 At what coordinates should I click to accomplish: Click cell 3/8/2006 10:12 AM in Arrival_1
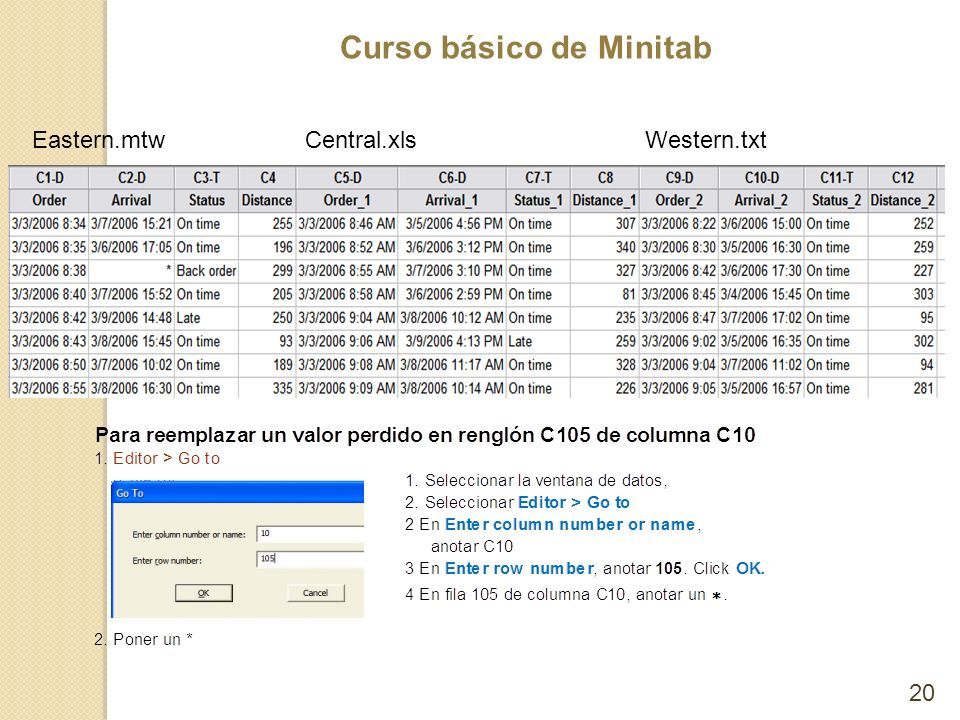point(452,318)
